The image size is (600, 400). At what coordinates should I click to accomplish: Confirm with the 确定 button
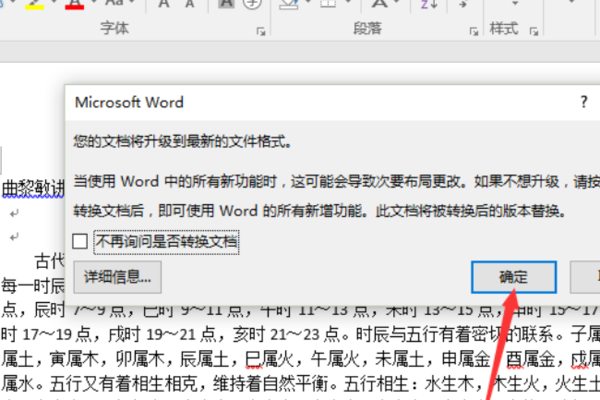pos(514,277)
